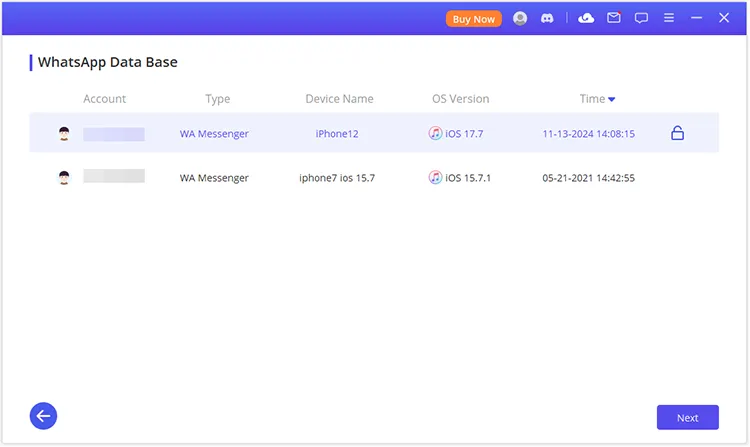
Task: Click the orange Buy Now button
Action: point(474,19)
